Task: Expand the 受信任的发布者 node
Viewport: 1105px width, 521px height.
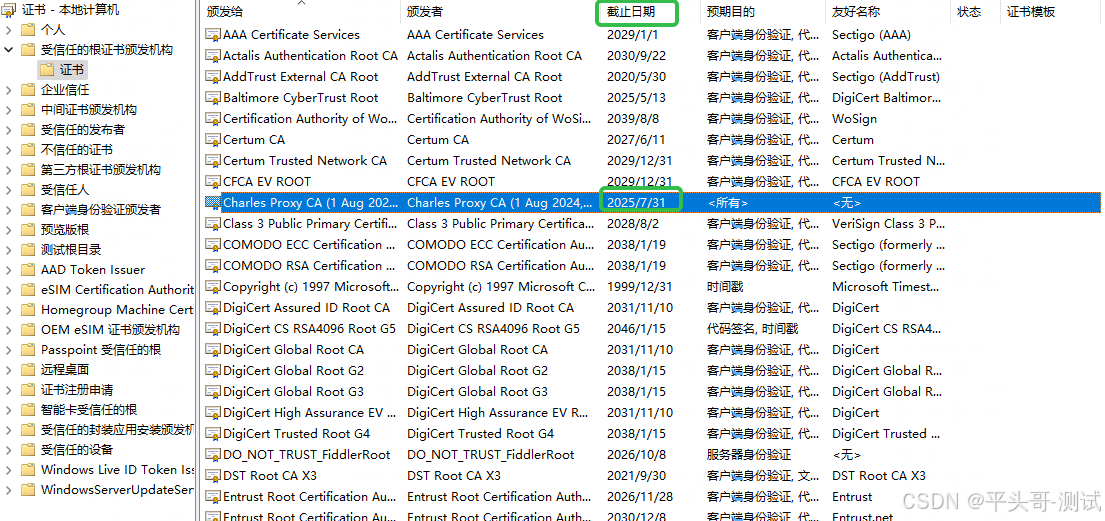Action: pyautogui.click(x=8, y=130)
